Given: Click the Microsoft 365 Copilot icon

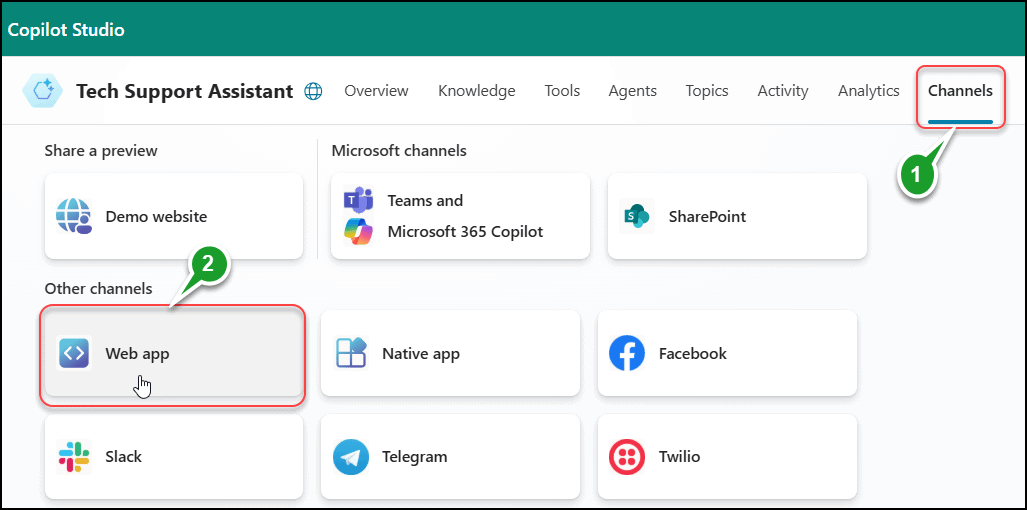Looking at the screenshot, I should (x=357, y=231).
